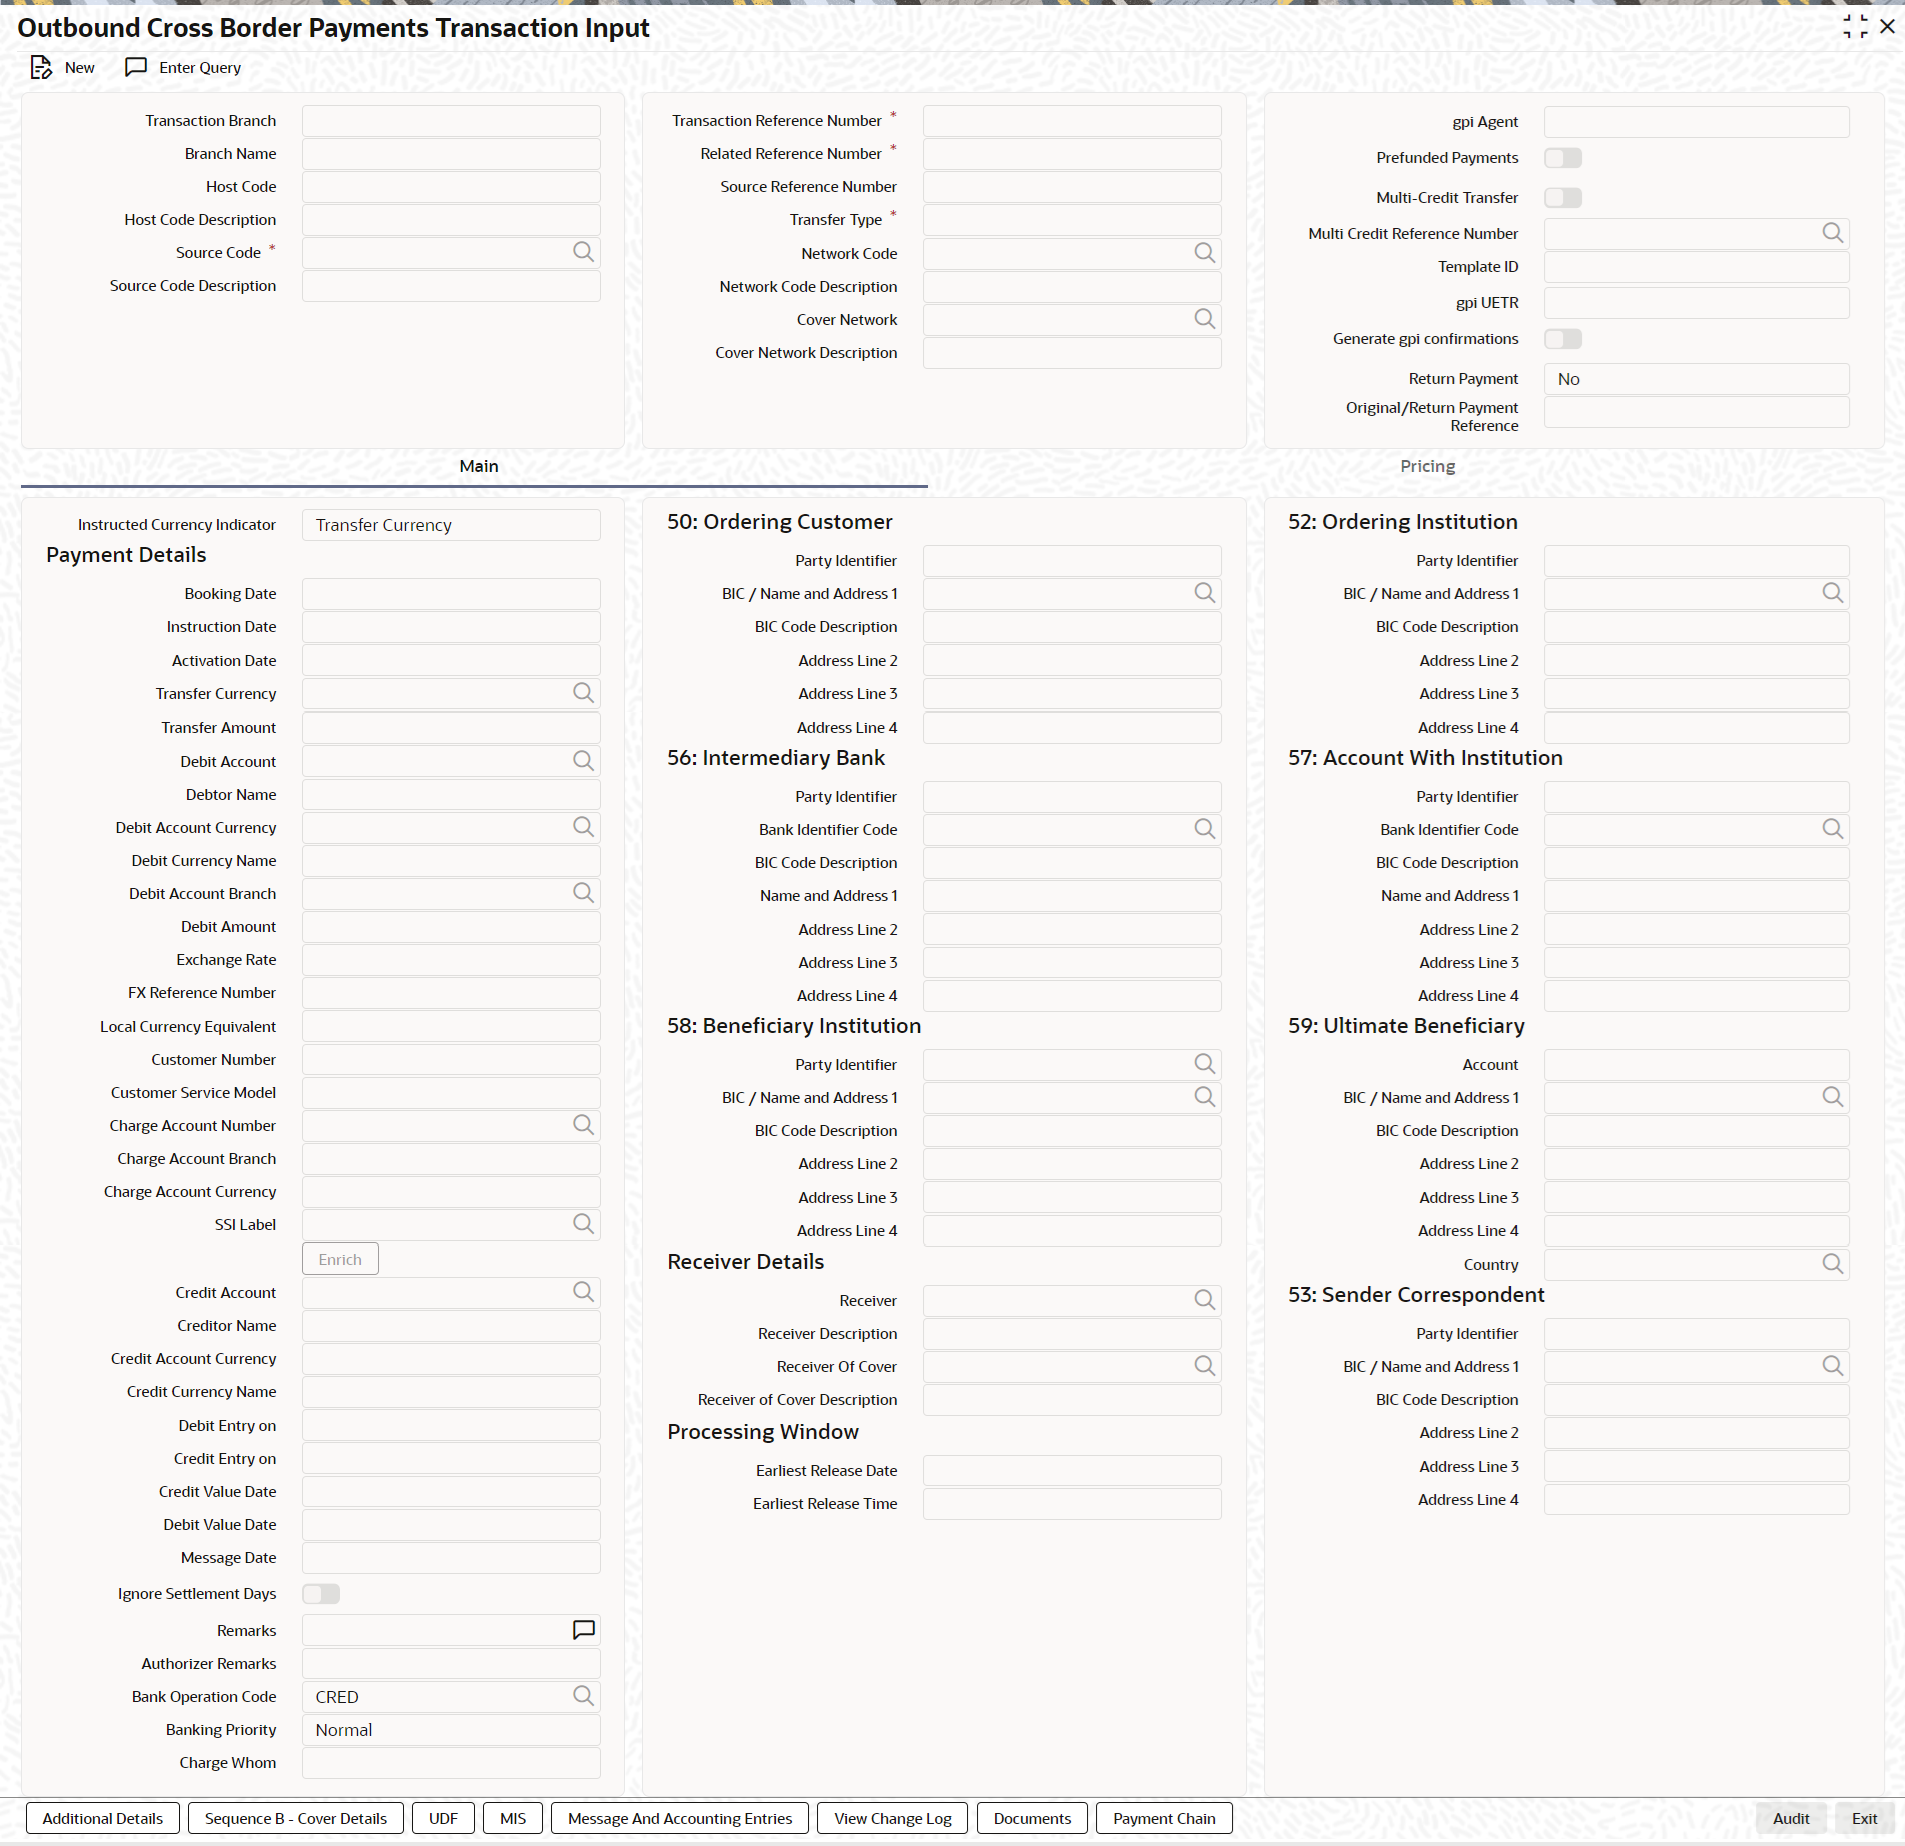Open Source Code lookup search icon
The height and width of the screenshot is (1846, 1905).
(x=583, y=252)
